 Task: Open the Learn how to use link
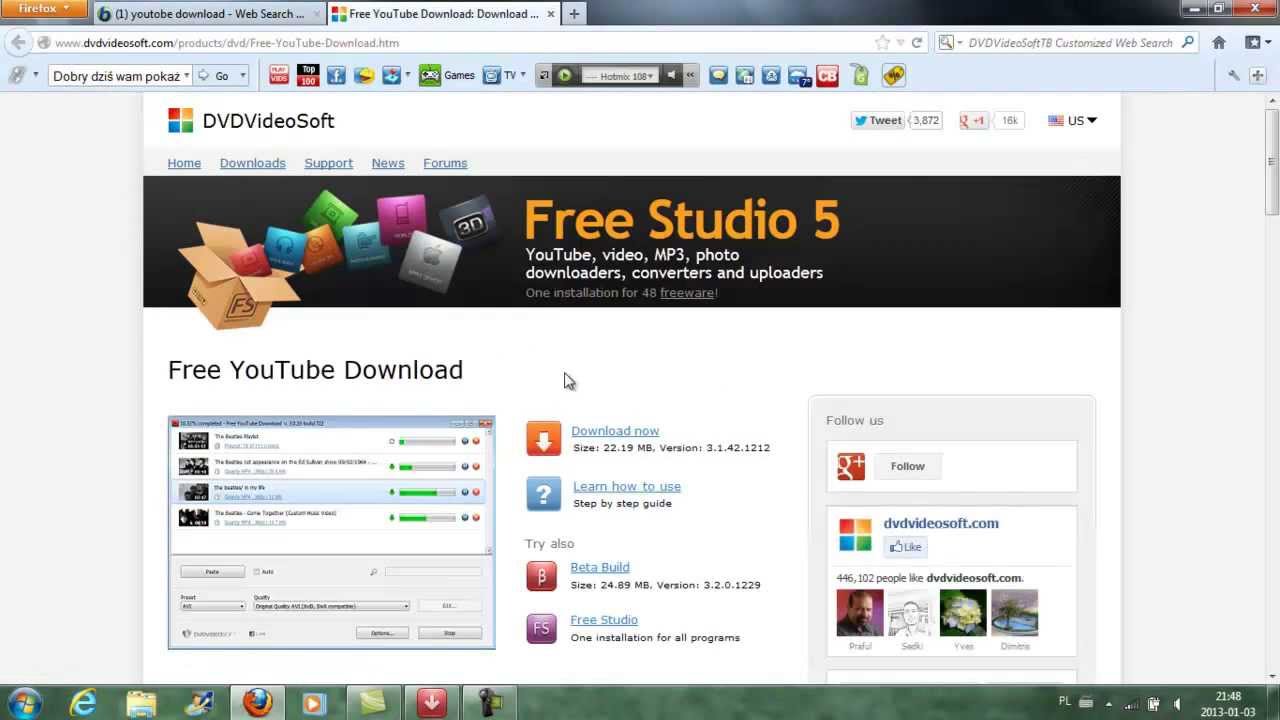pyautogui.click(x=626, y=486)
